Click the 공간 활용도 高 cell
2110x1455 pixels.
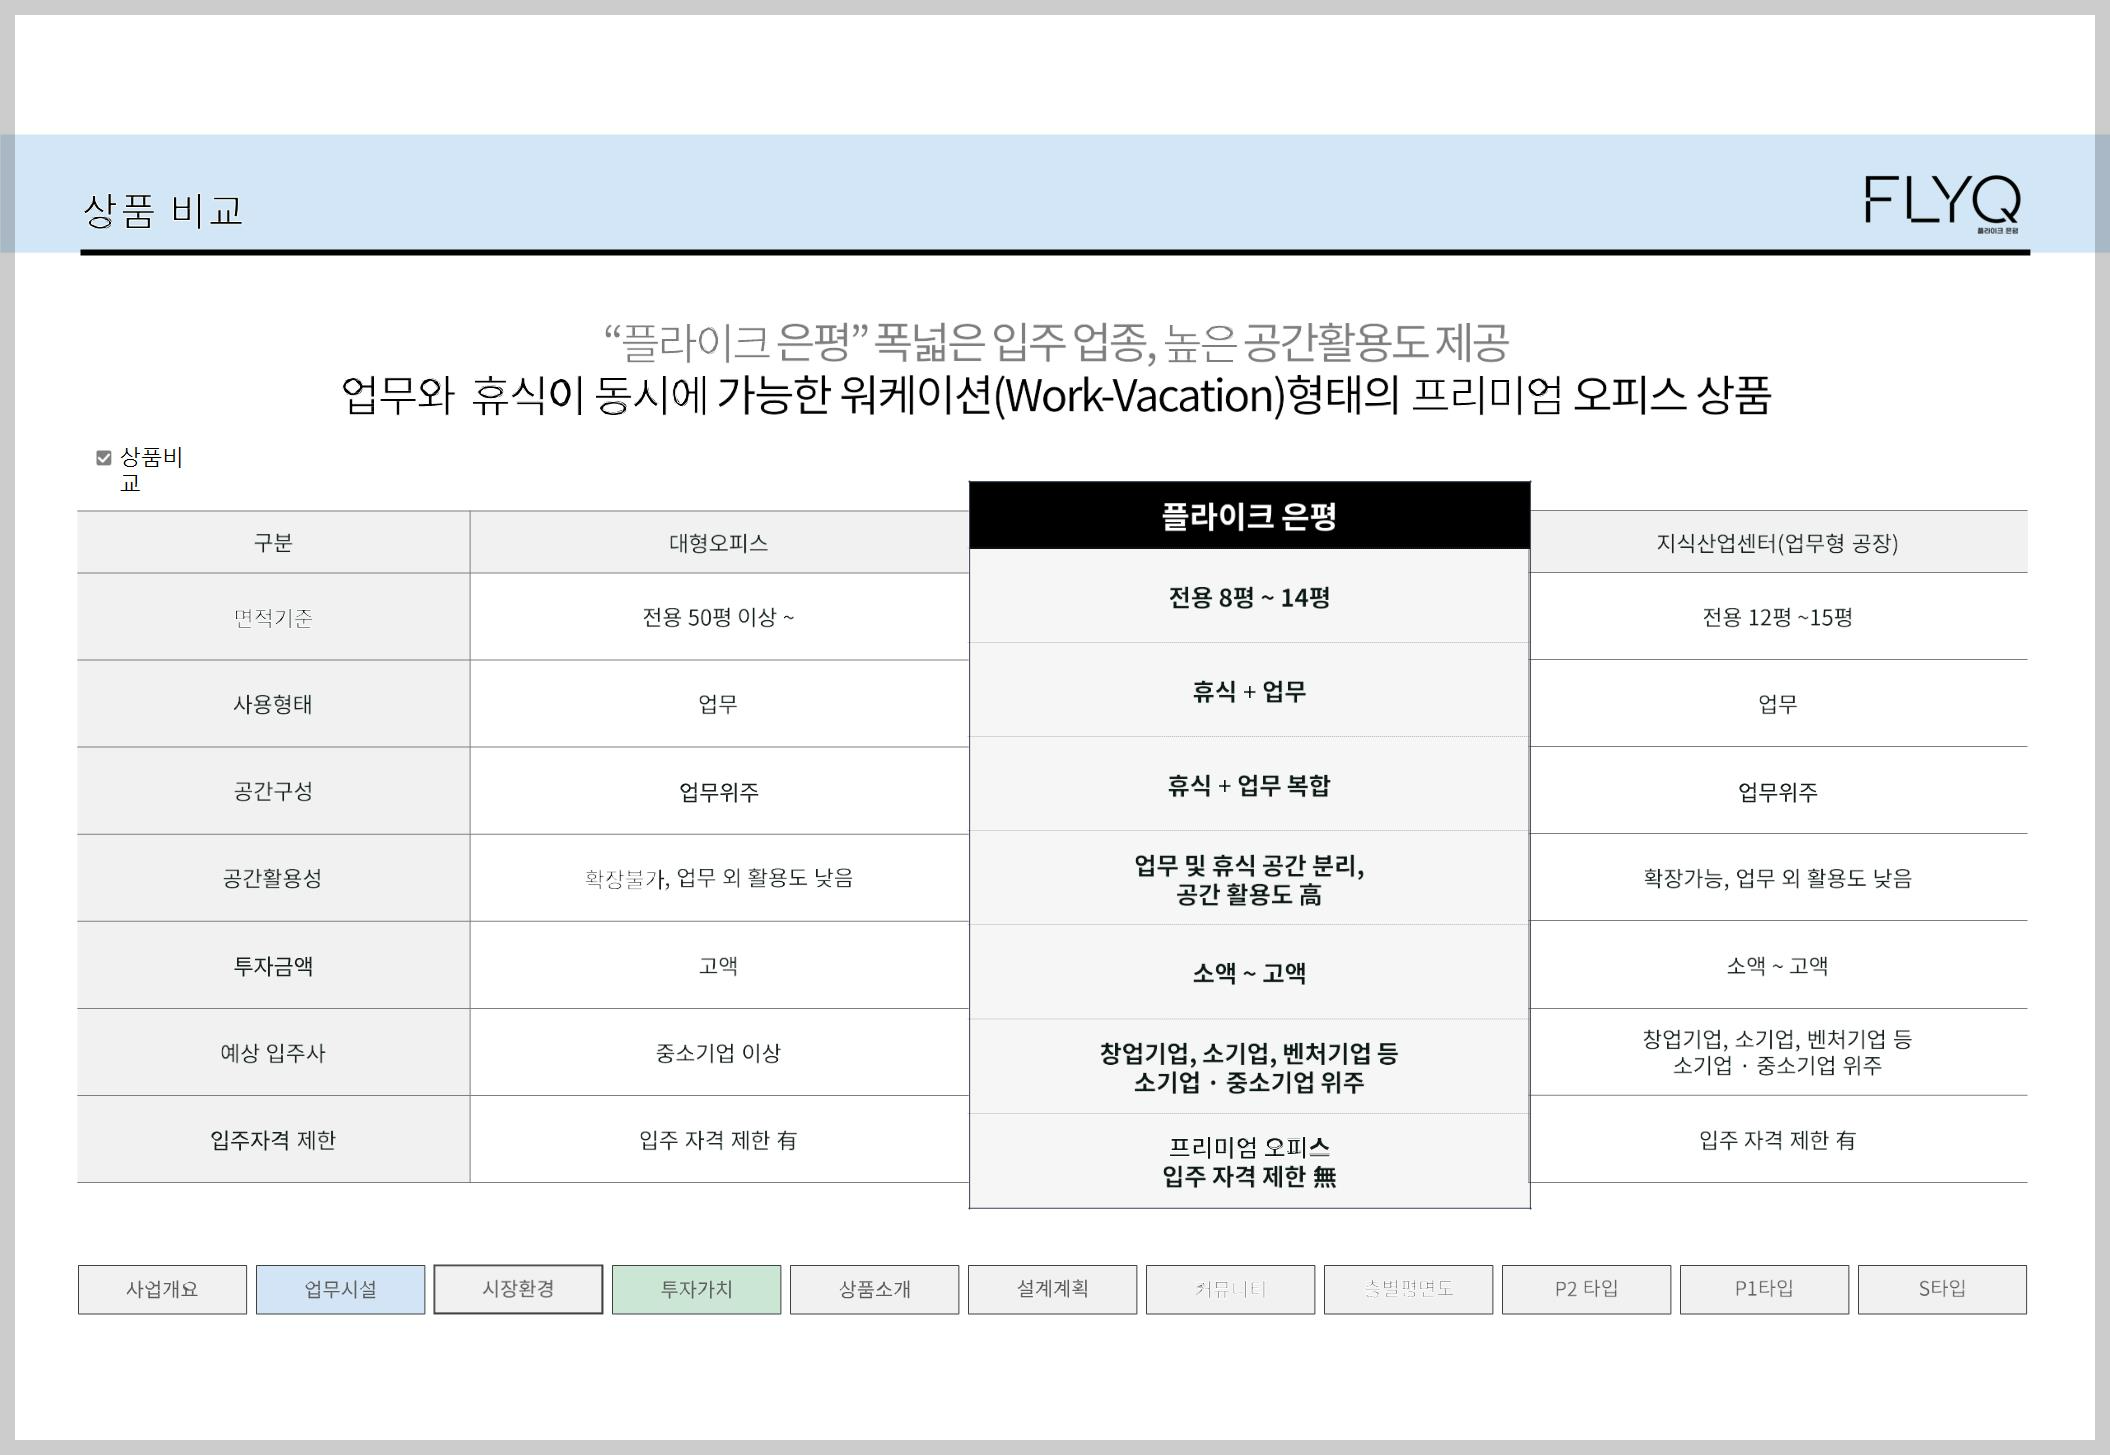[x=1249, y=879]
